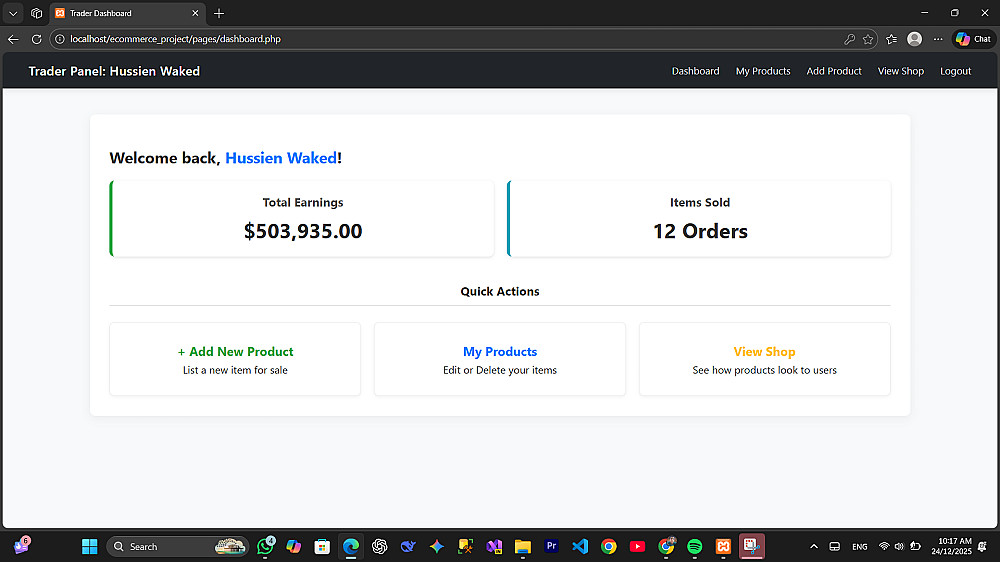
Task: Switch to Microsoft Edge in the taskbar
Action: [351, 547]
